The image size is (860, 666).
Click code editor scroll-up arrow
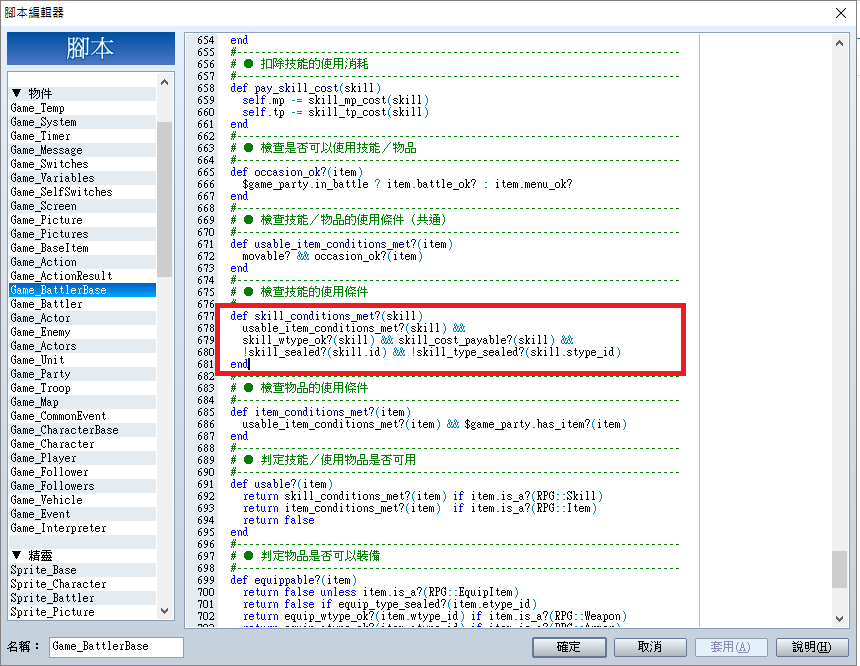839,43
